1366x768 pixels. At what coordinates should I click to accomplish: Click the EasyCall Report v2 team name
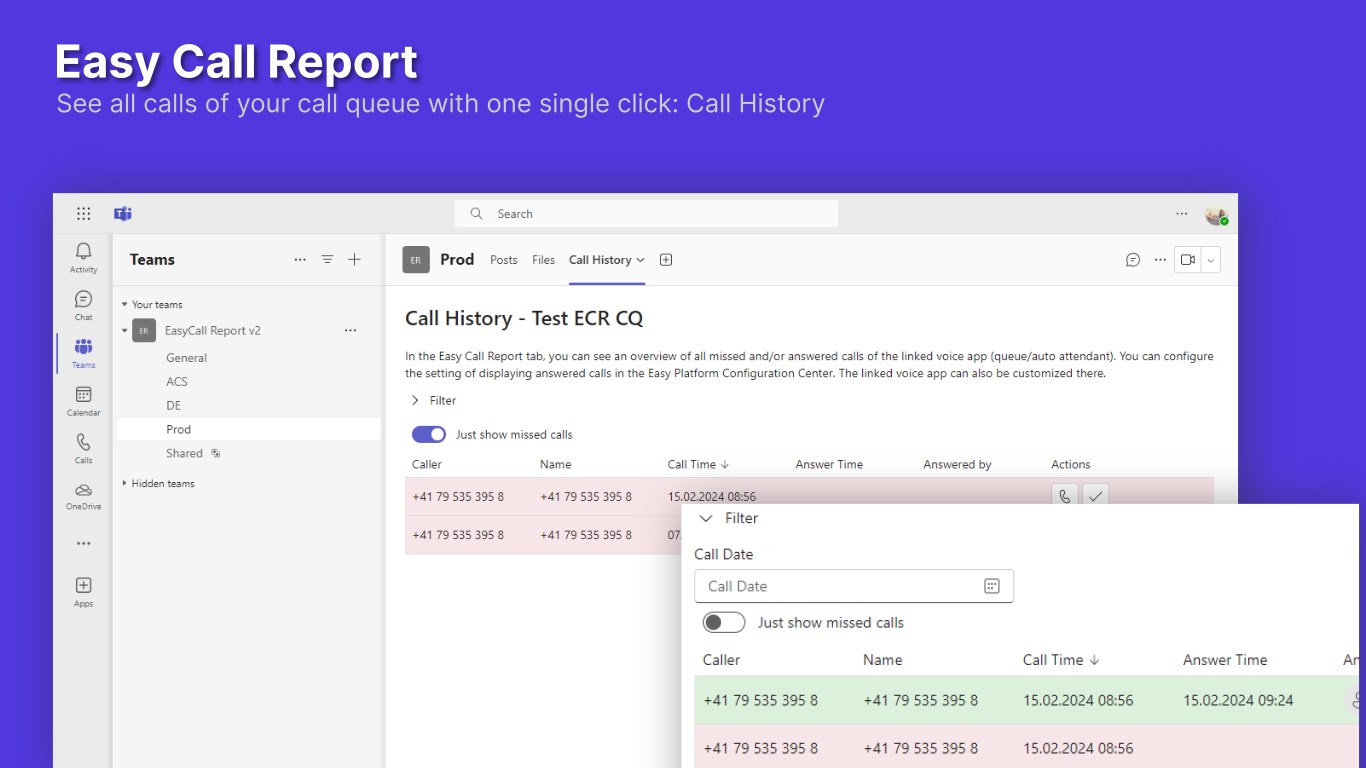click(213, 330)
